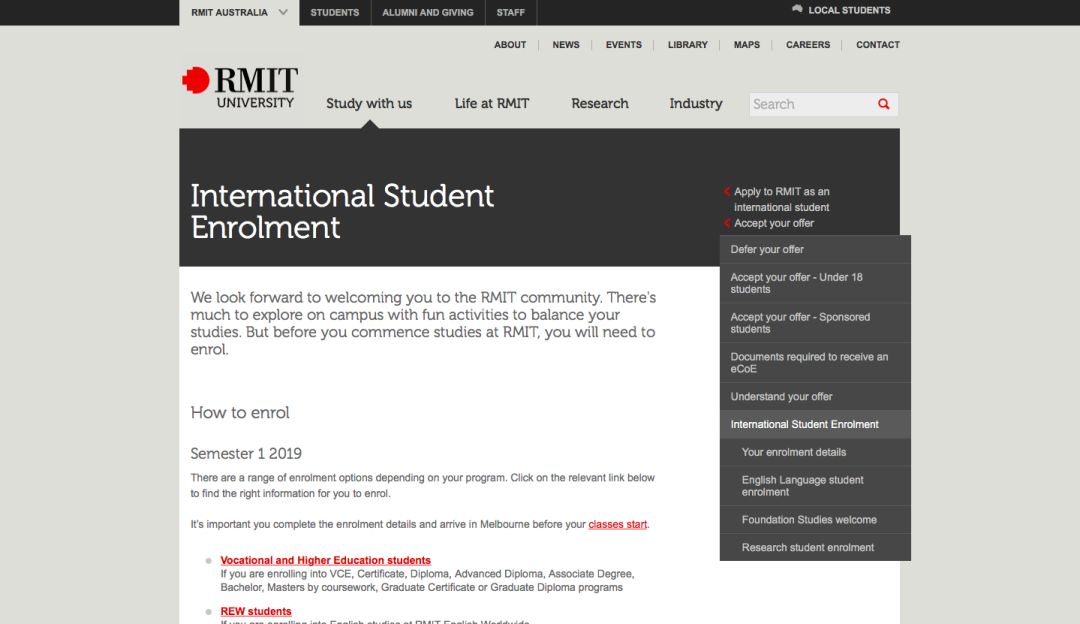The image size is (1080, 624).
Task: Click the Semester 1 2019 heading
Action: pyautogui.click(x=246, y=453)
